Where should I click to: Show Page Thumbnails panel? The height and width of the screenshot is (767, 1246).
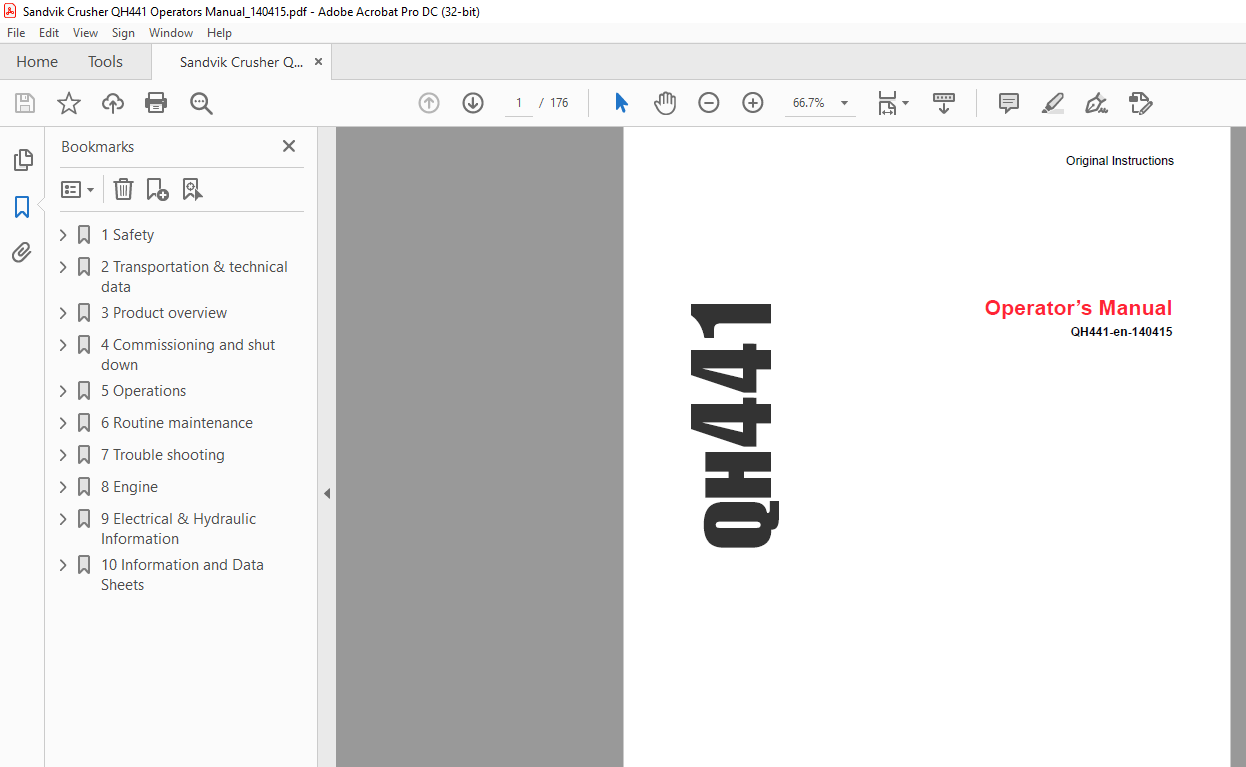pos(22,160)
